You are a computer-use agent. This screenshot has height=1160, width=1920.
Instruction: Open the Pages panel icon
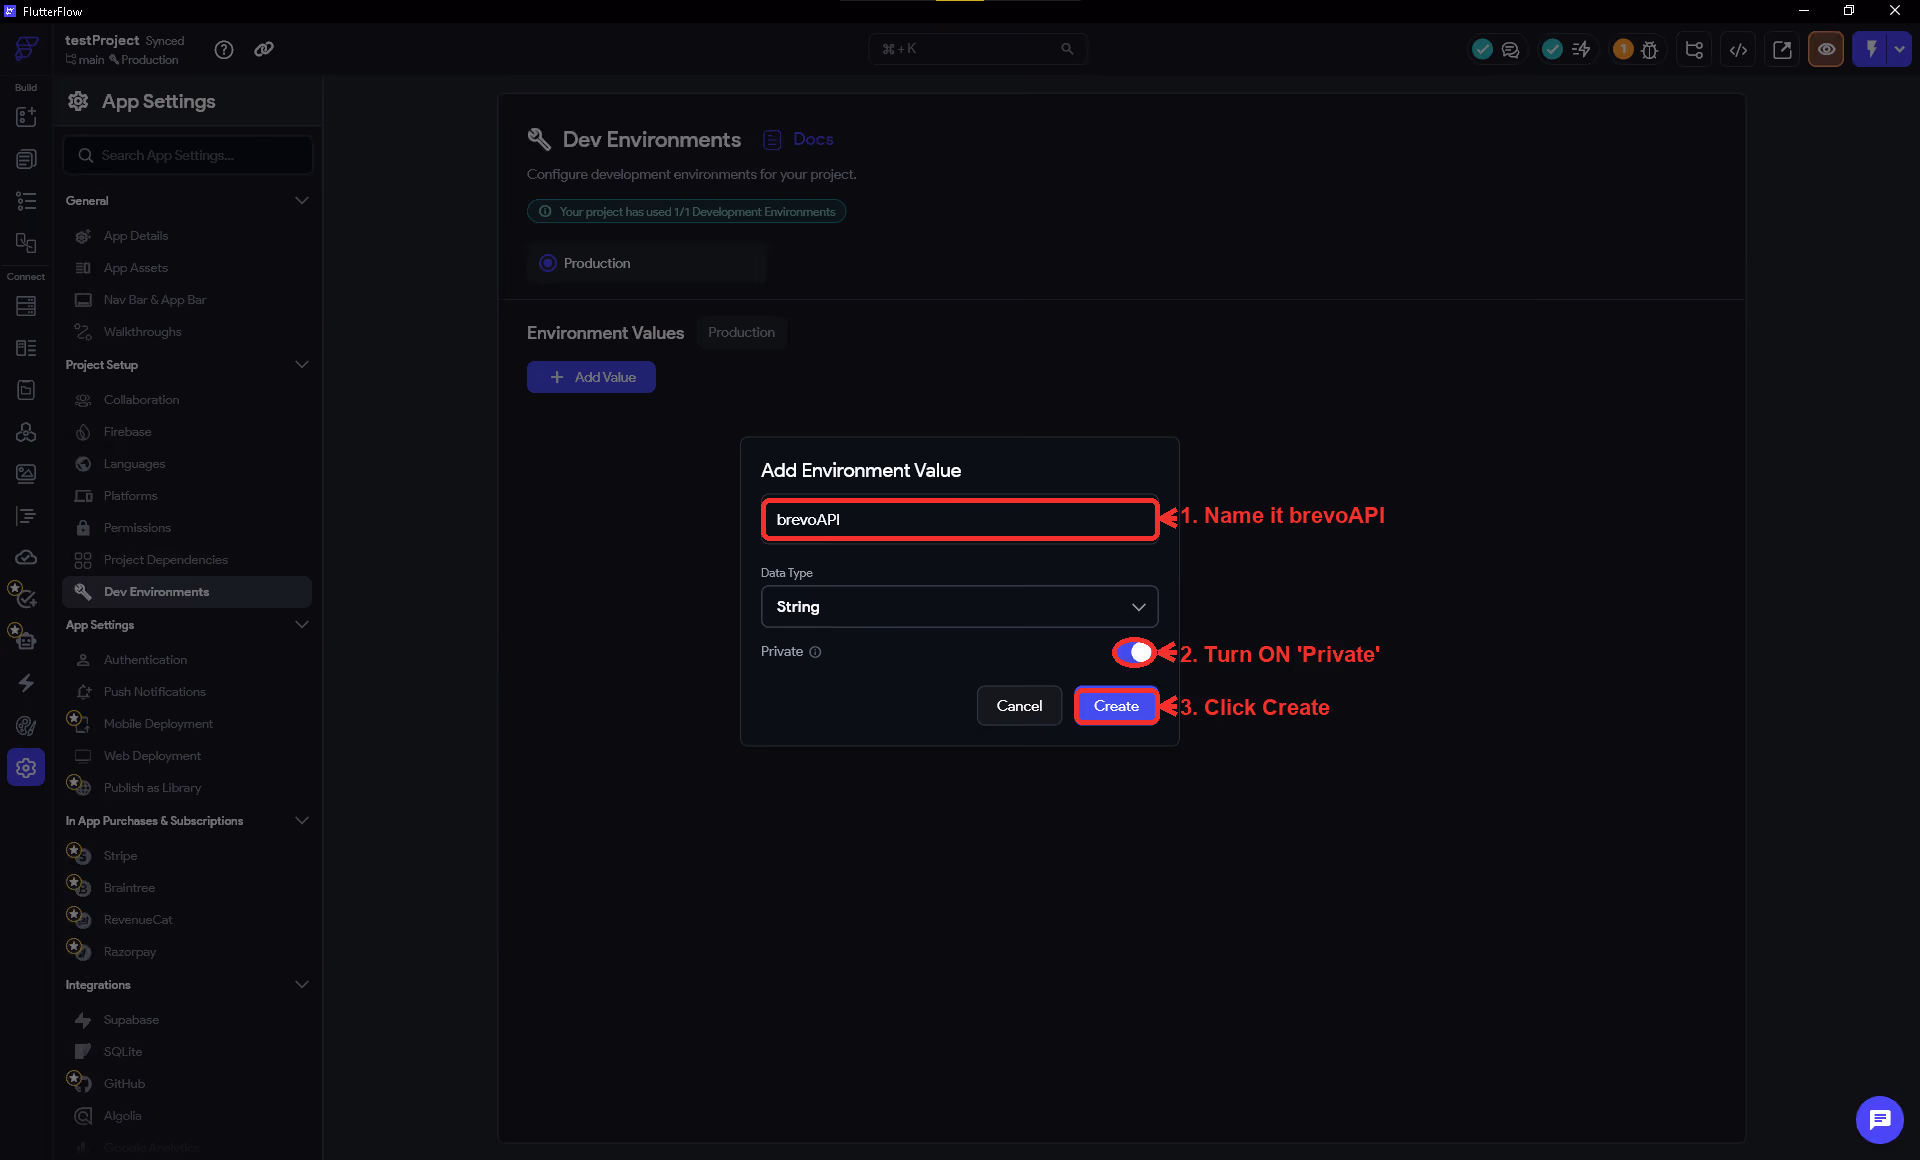pyautogui.click(x=26, y=159)
